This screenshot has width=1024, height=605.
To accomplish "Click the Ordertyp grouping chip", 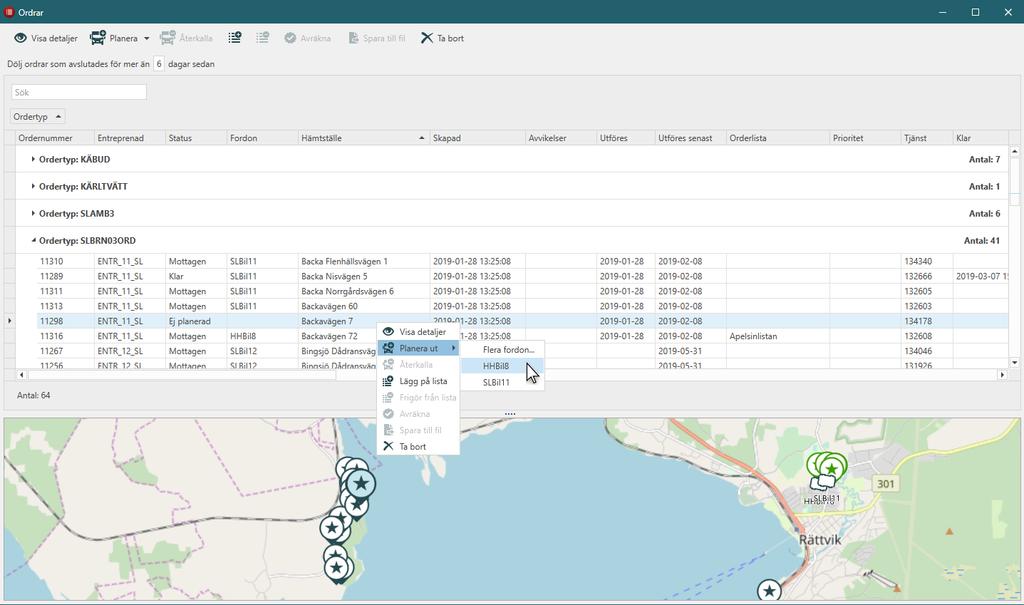I will [x=38, y=116].
